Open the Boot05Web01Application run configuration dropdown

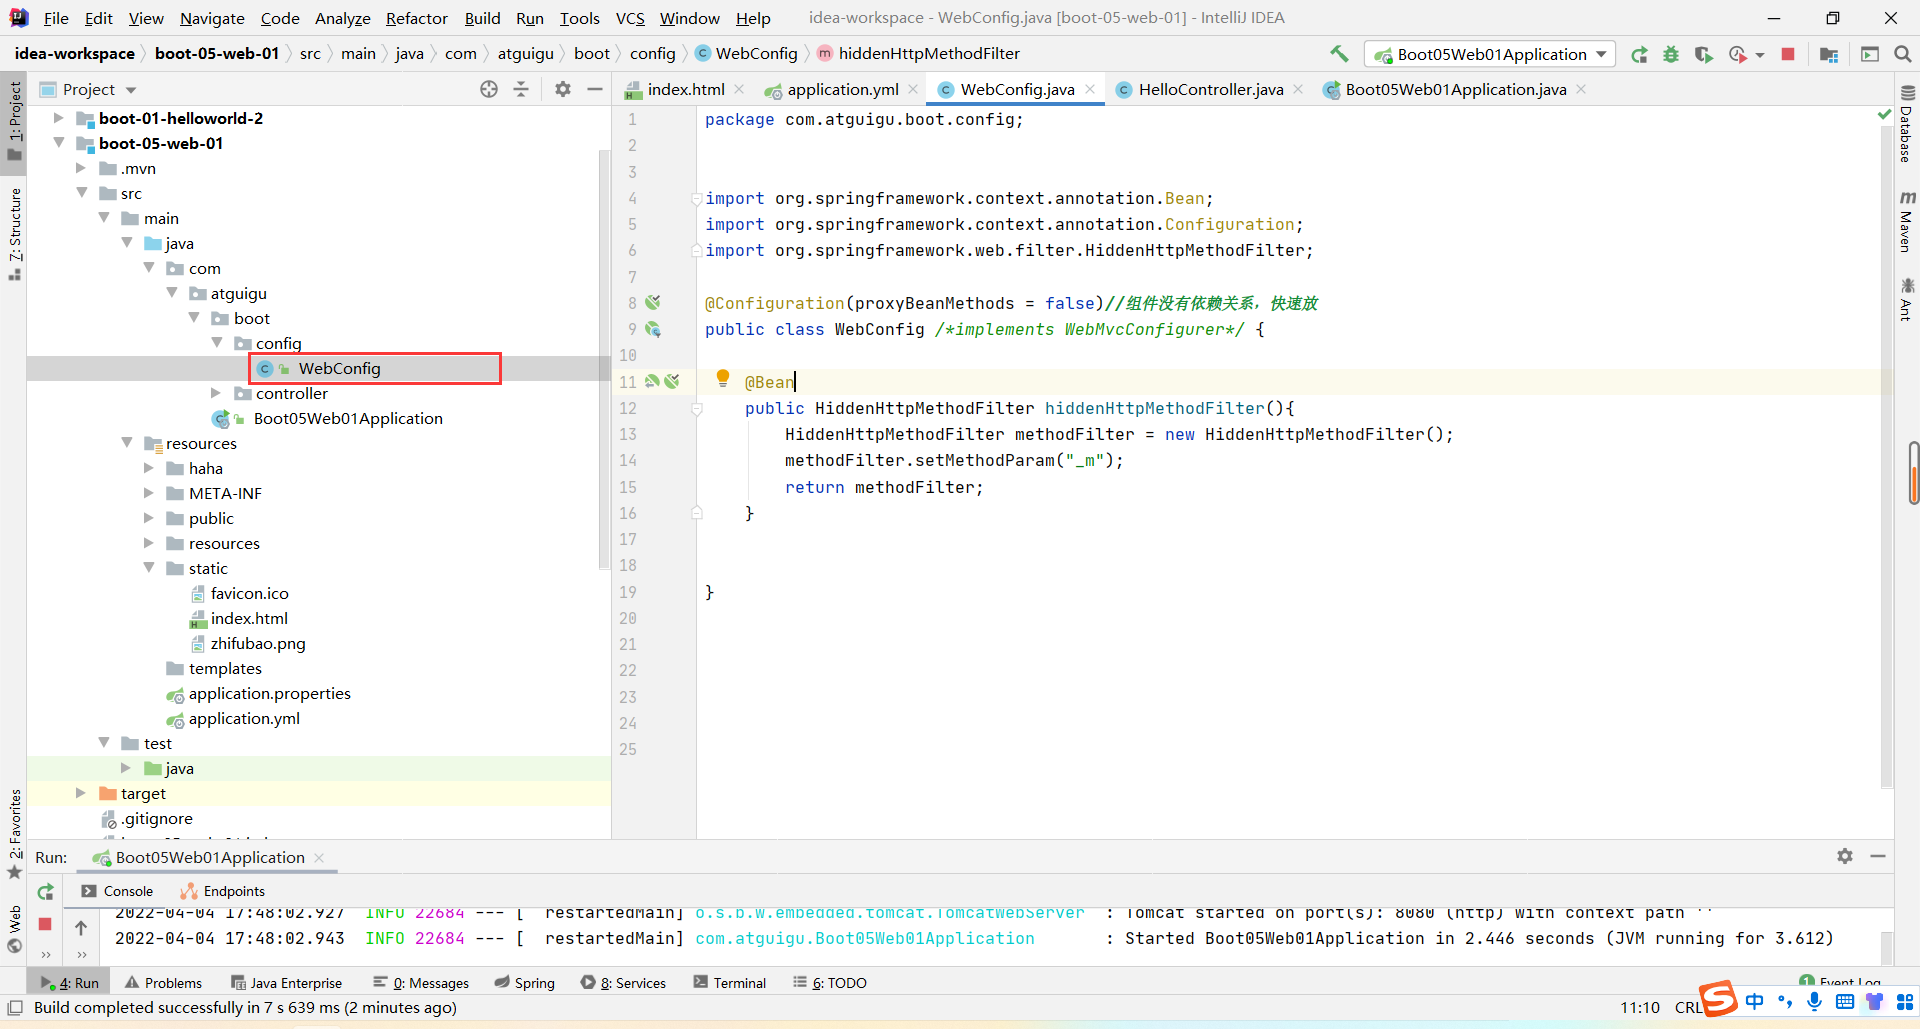tap(1490, 54)
